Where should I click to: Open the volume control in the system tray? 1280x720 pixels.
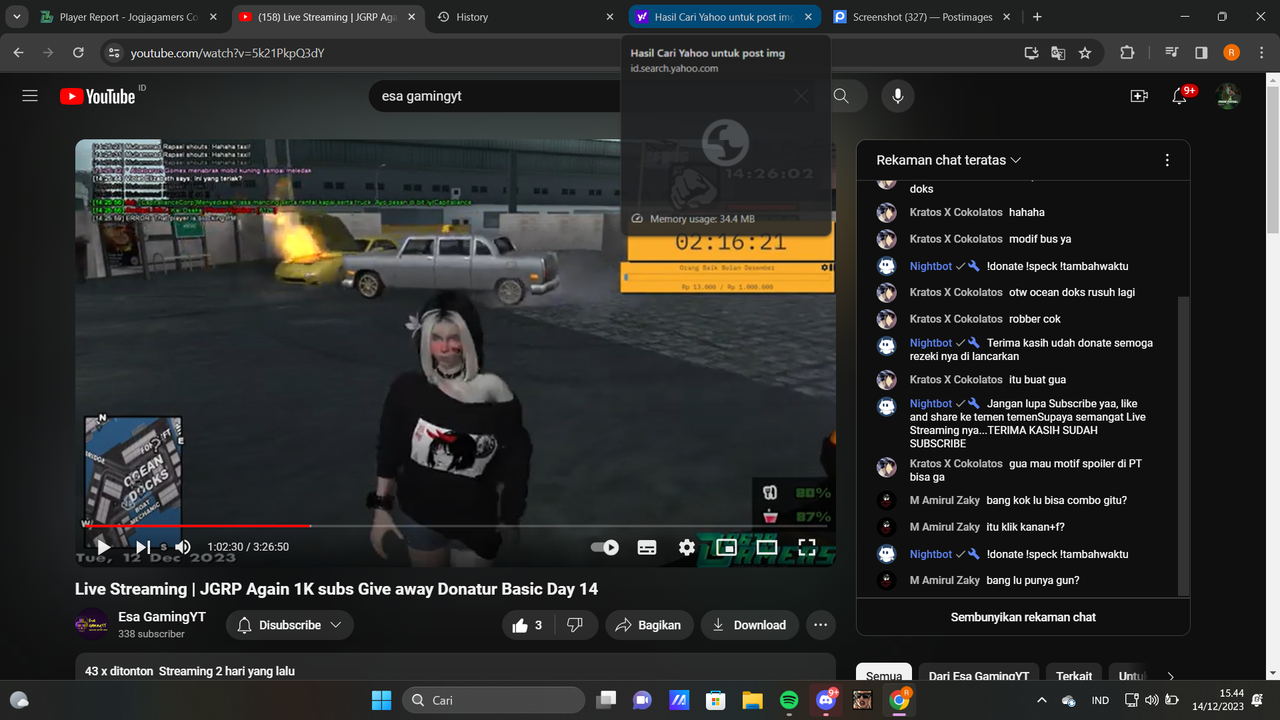click(x=1152, y=700)
